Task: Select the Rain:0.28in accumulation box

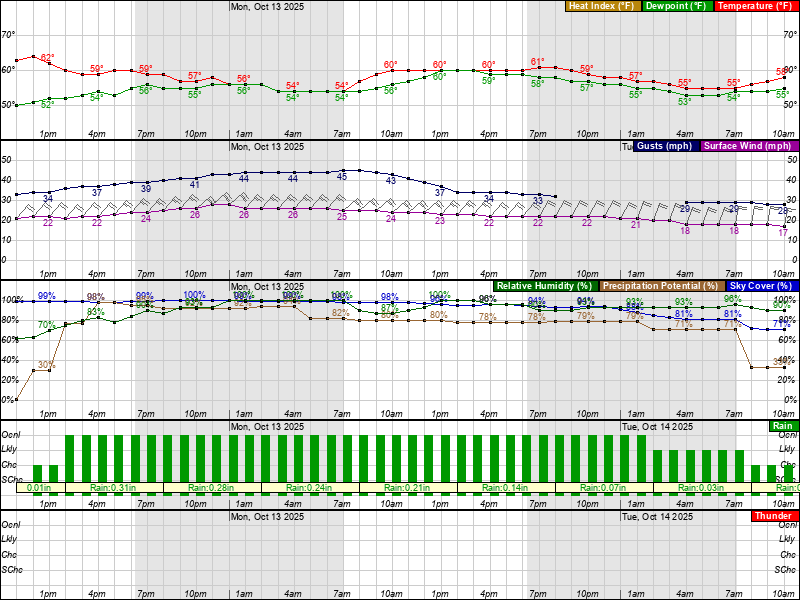Action: [211, 488]
